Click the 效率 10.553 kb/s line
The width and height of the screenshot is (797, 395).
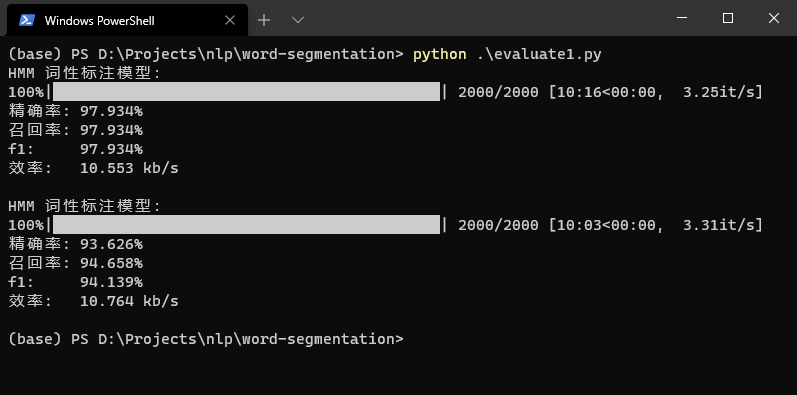(x=94, y=168)
